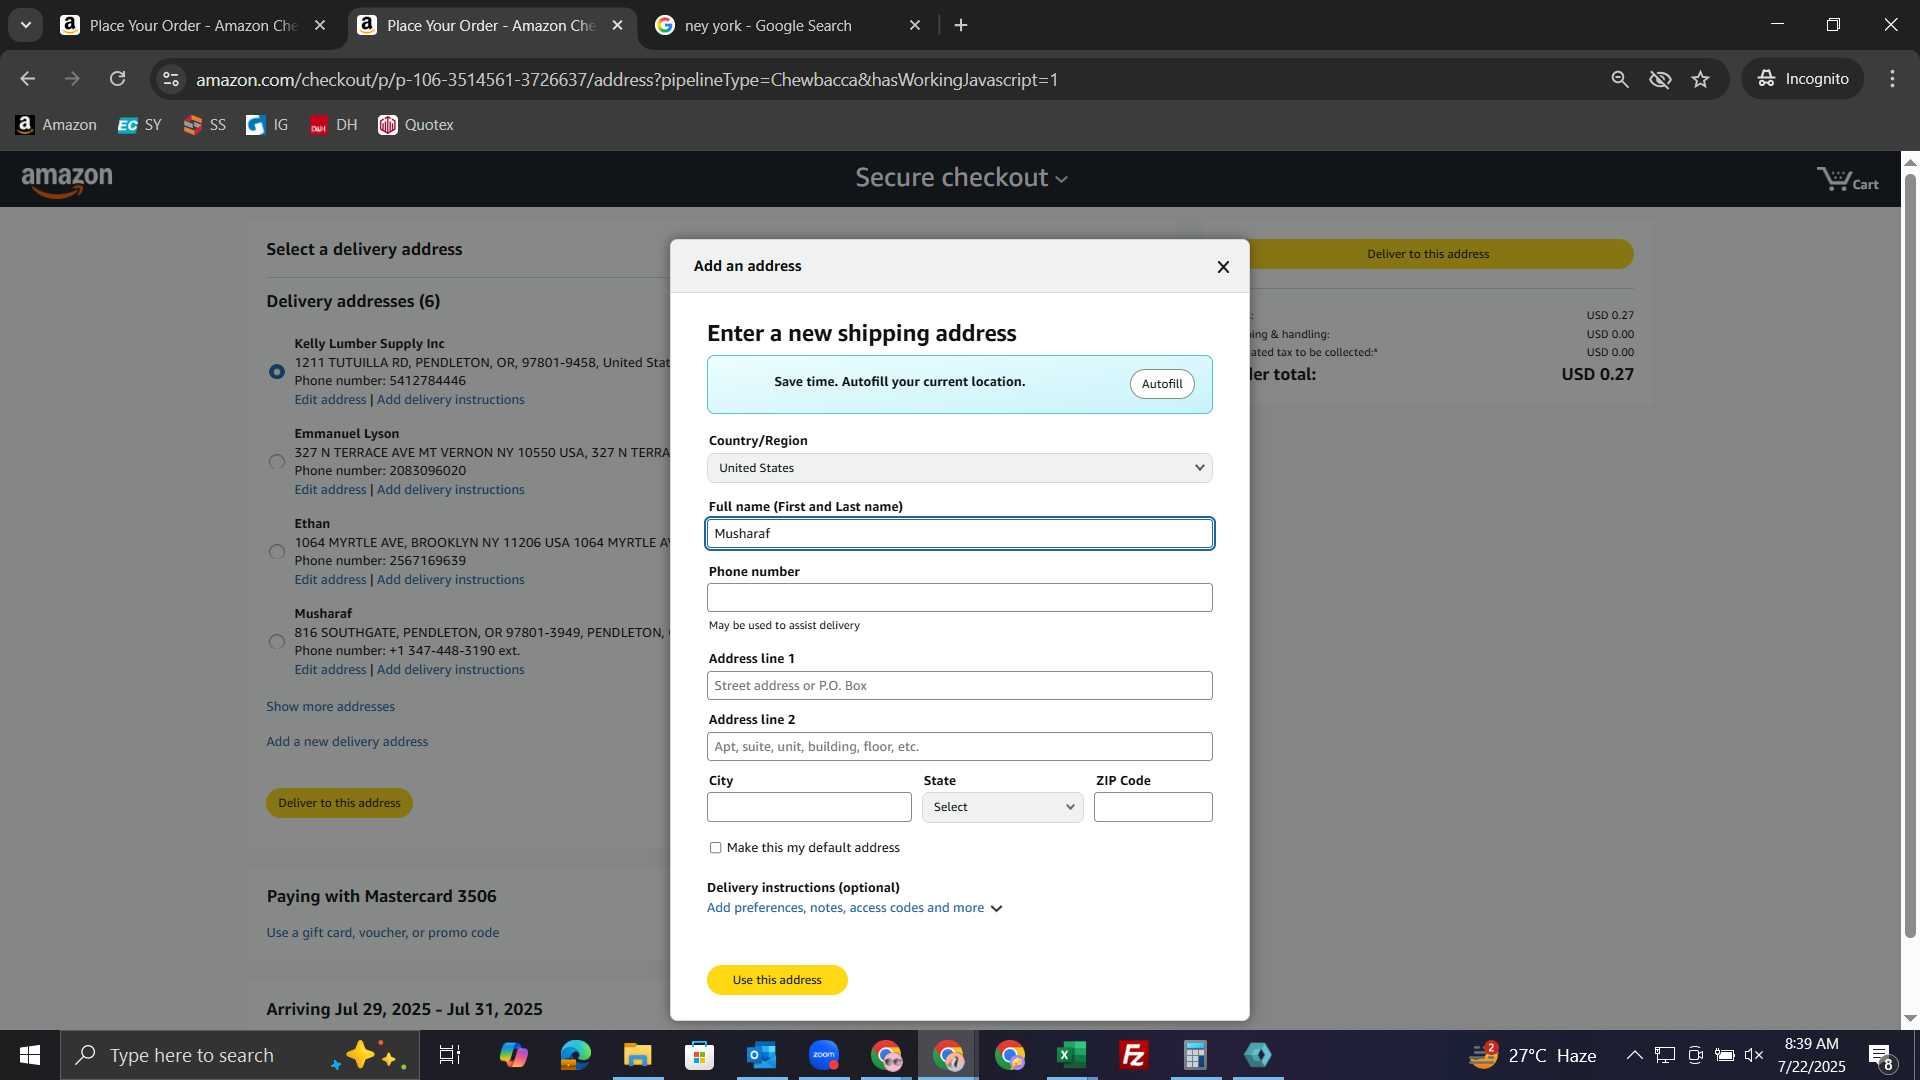The height and width of the screenshot is (1080, 1920).
Task: View site information icon in address bar
Action: 171,79
